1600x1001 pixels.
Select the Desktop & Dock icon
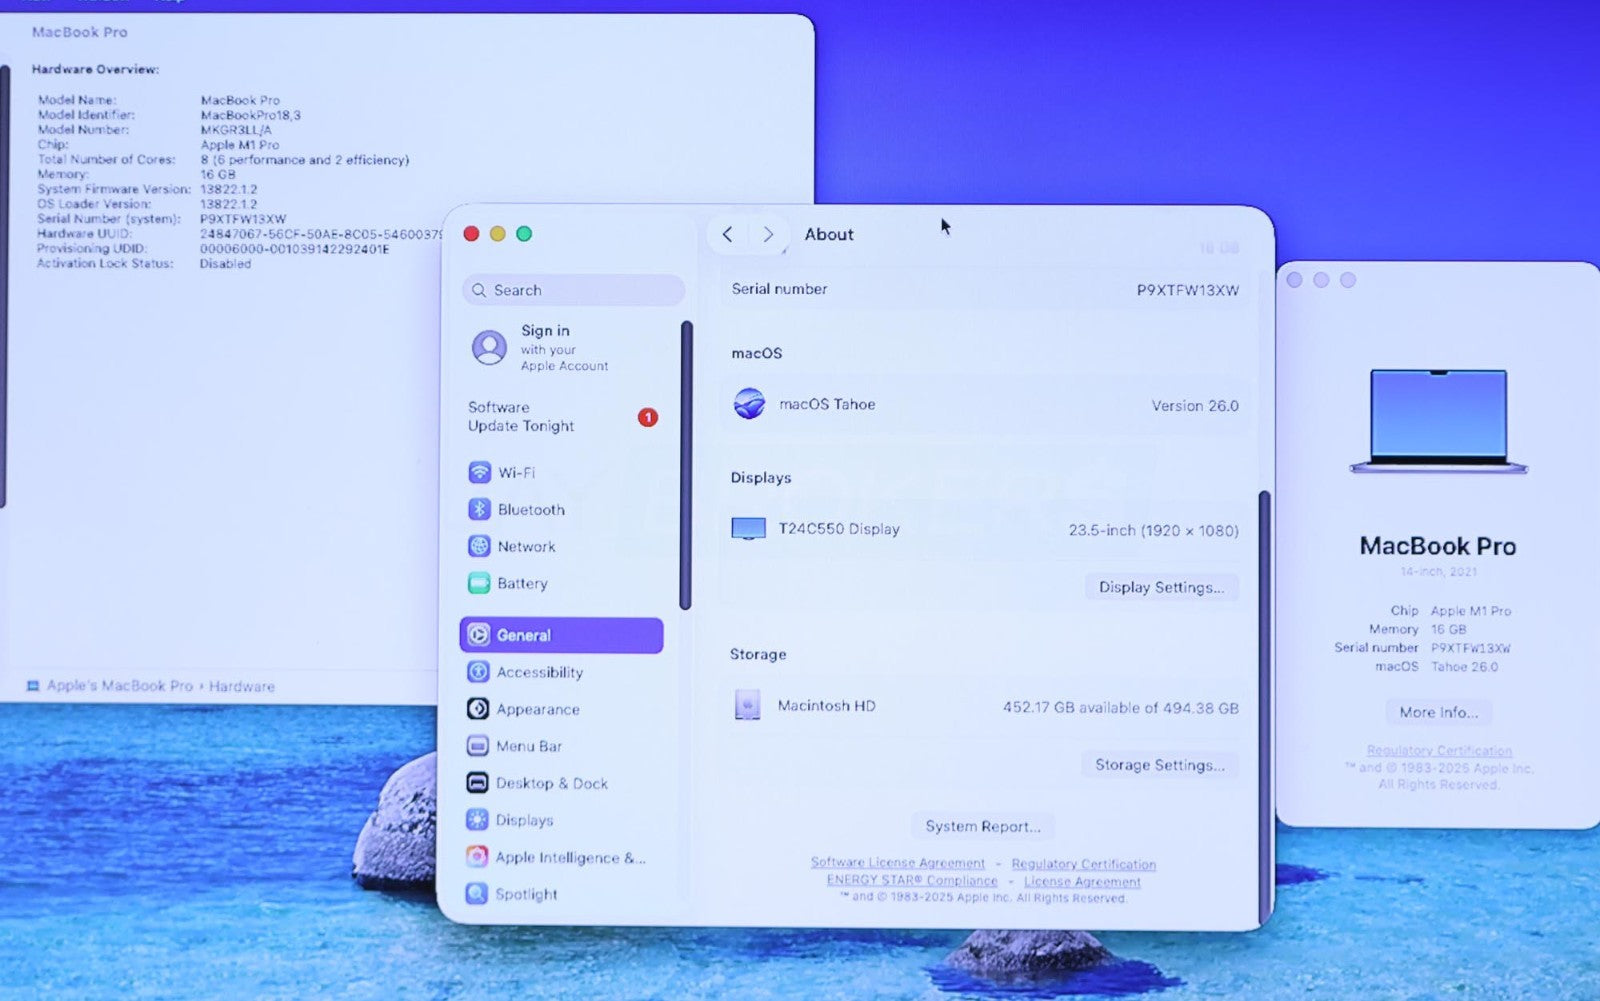point(478,783)
